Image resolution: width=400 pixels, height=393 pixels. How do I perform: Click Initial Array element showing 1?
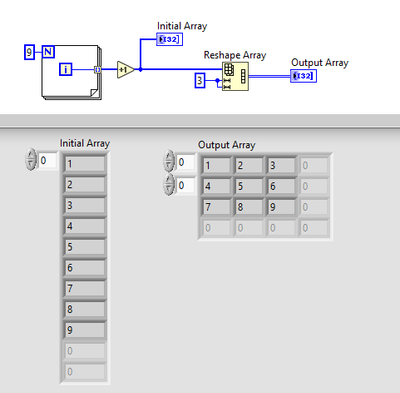pos(85,164)
